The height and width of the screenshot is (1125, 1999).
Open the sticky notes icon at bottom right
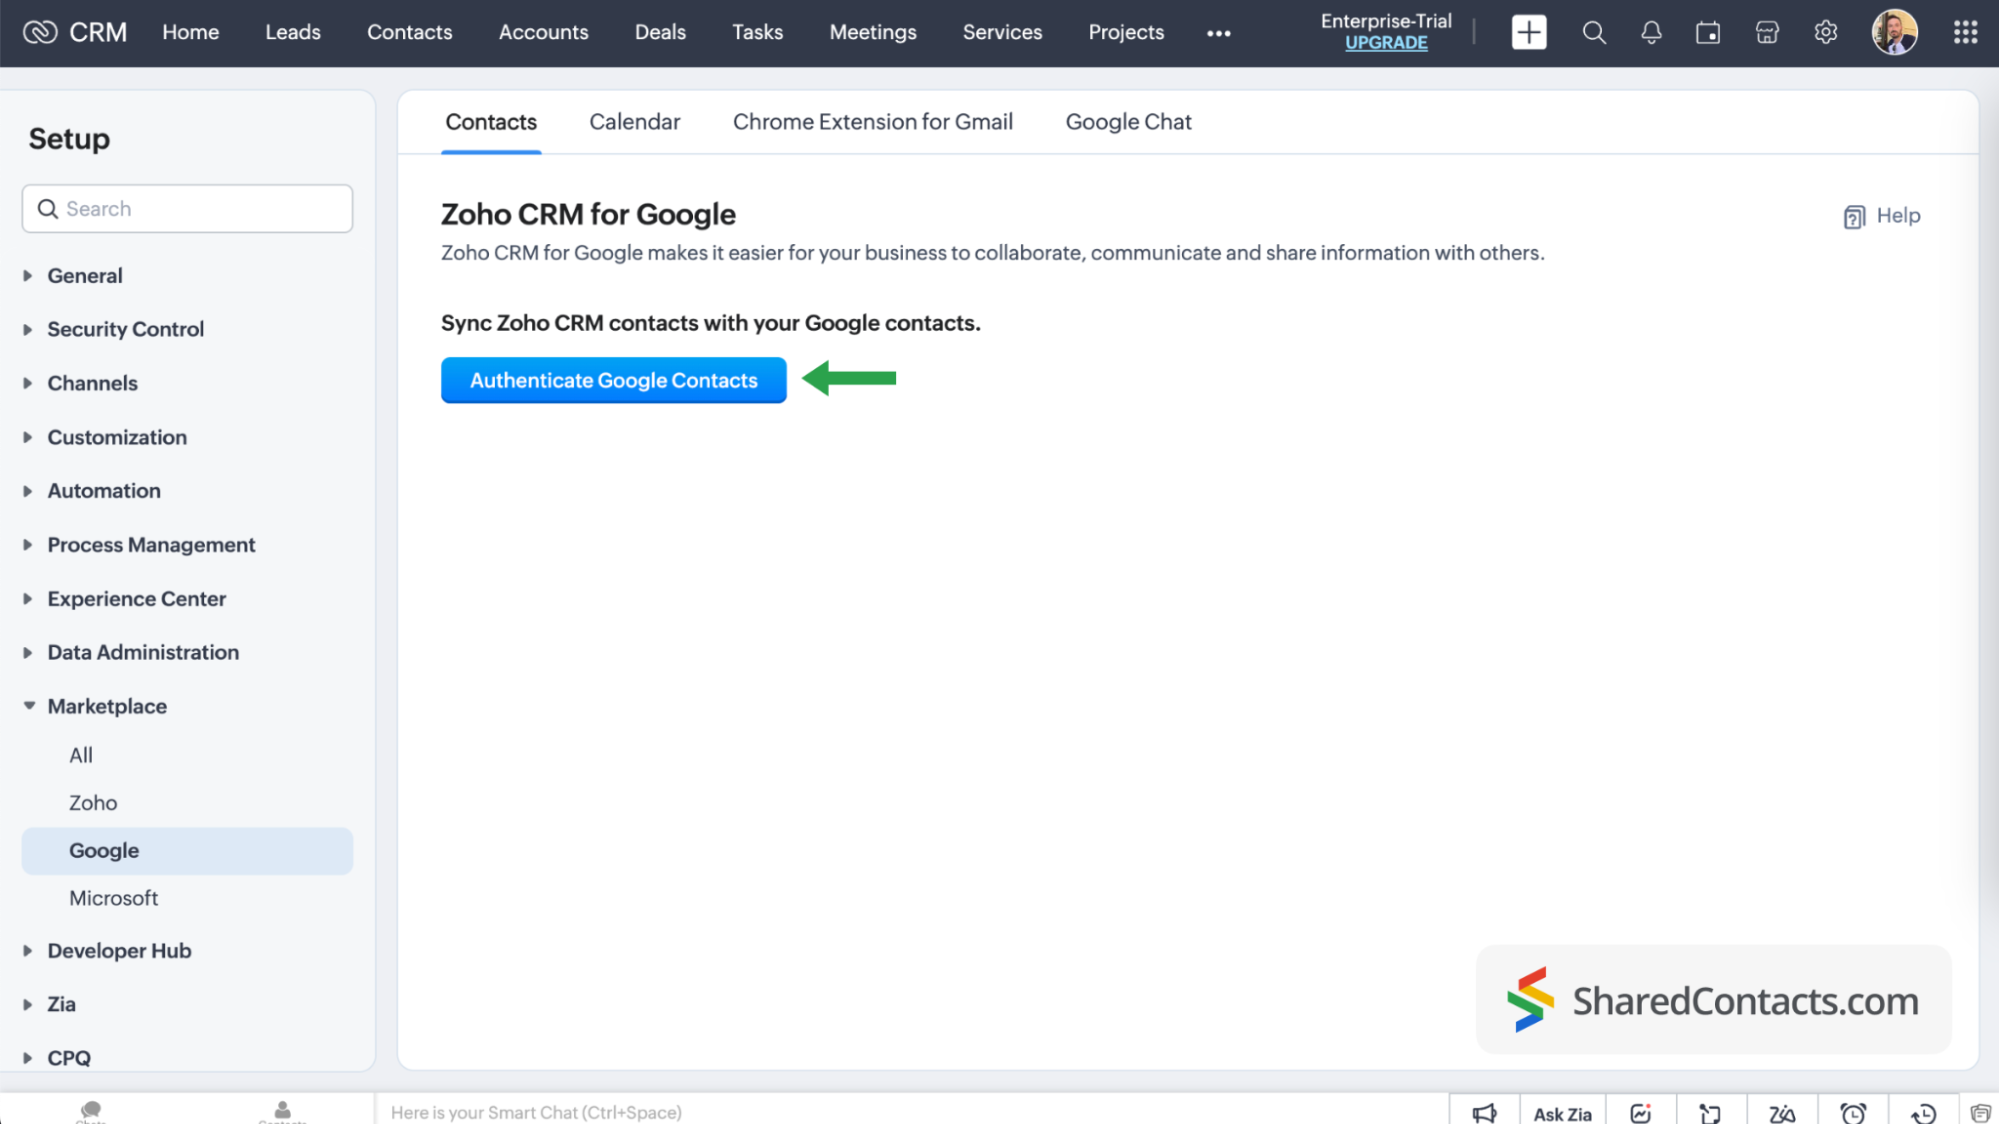[x=1980, y=1113]
